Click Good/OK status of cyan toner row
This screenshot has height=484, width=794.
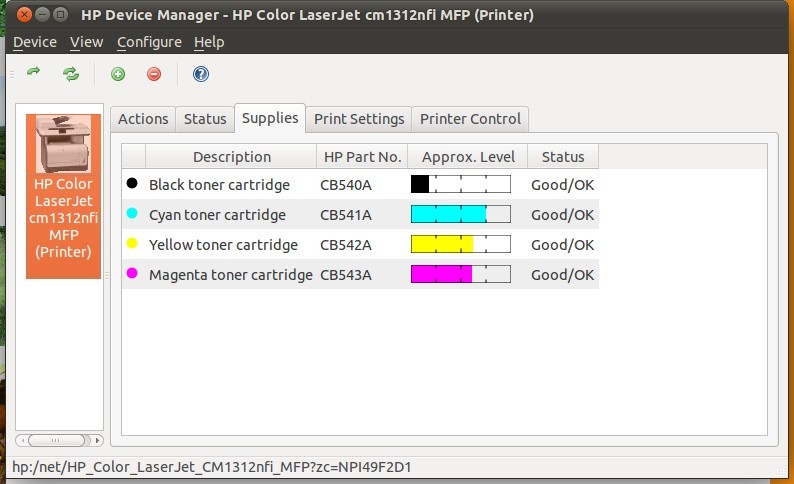tap(563, 215)
